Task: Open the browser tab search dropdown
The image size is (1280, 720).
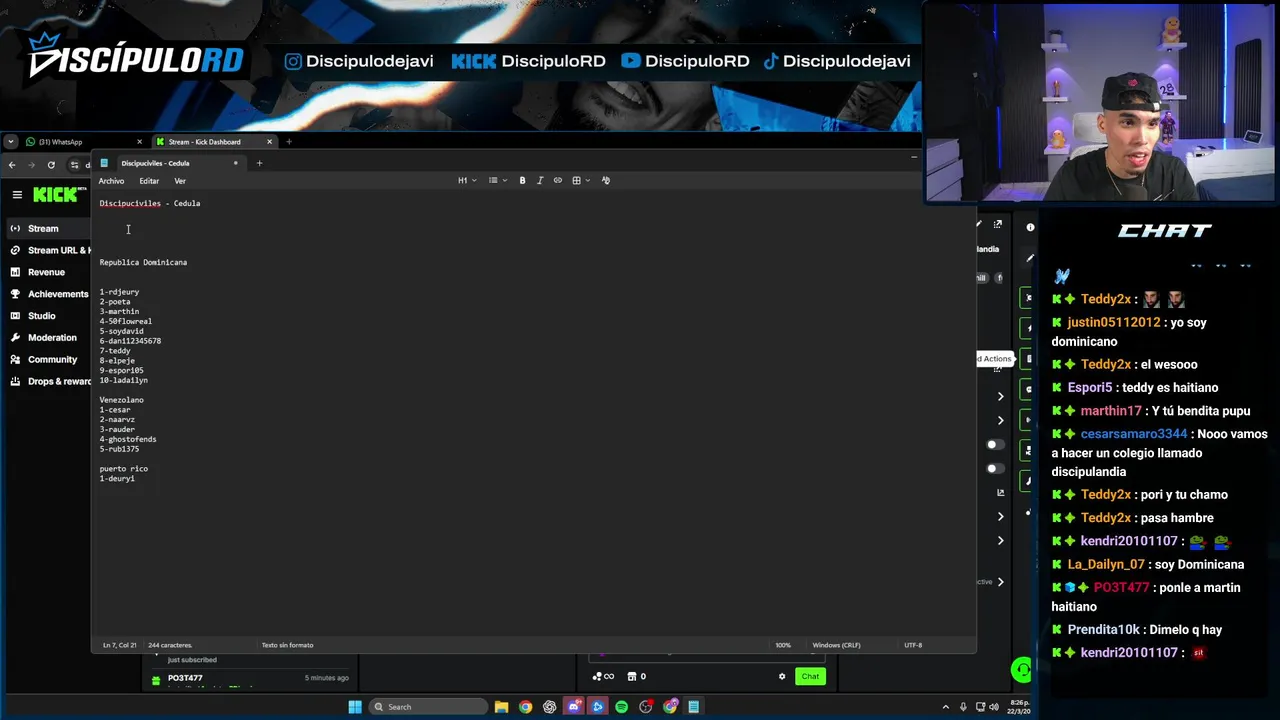Action: click(x=11, y=142)
